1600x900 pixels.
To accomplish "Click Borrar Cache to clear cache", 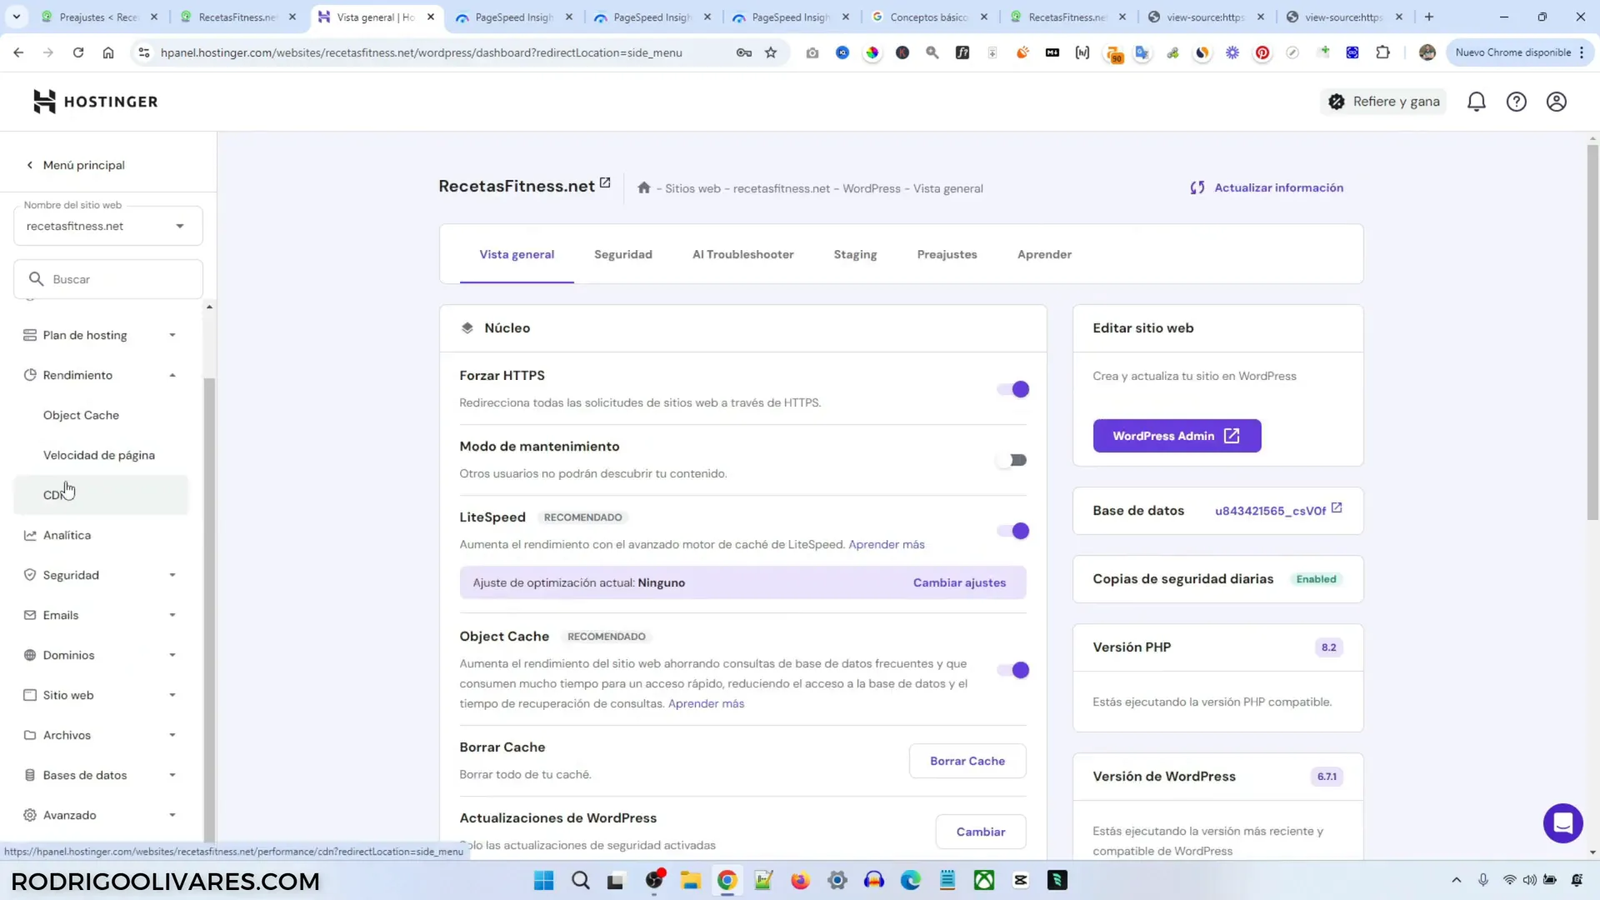I will (967, 760).
